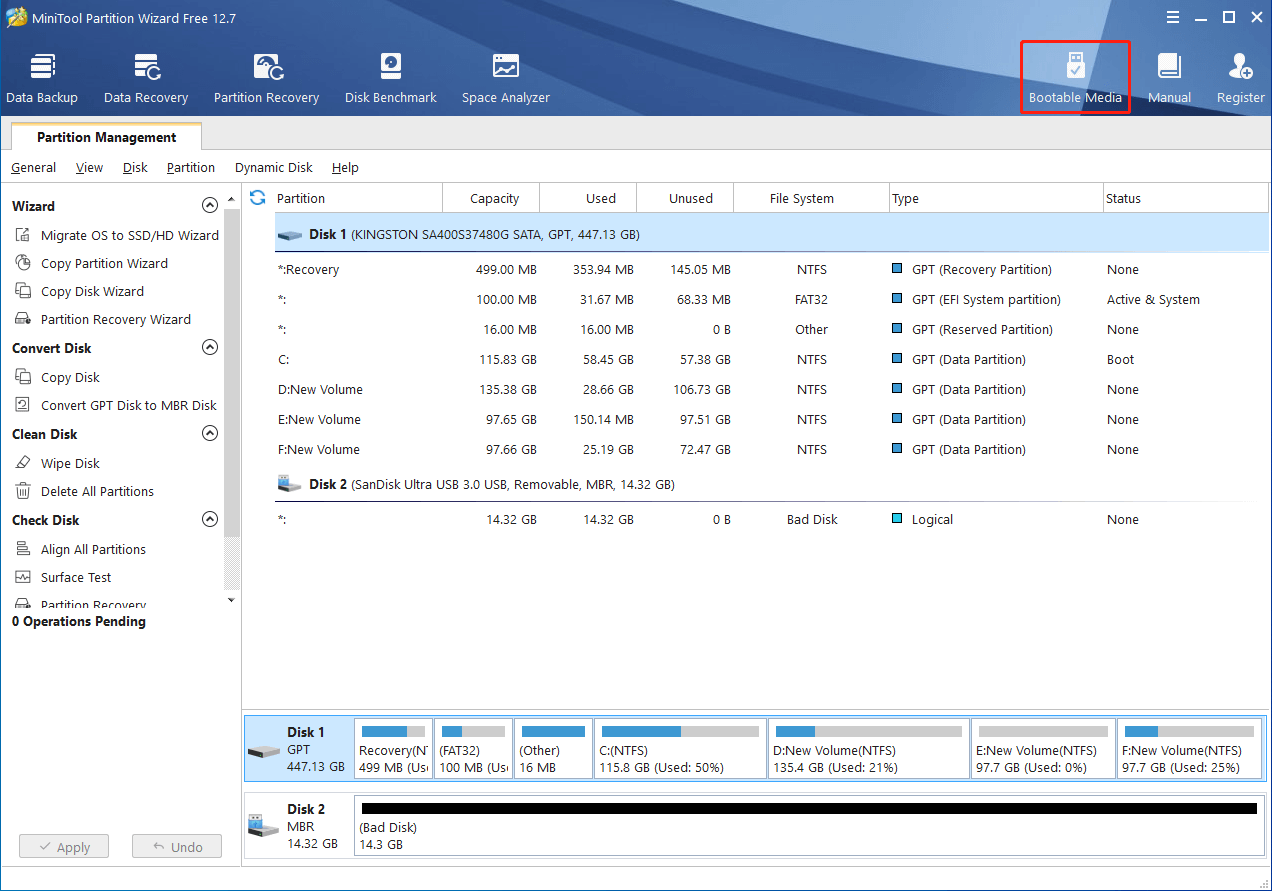Click the Copy Partition Wizard icon
Image resolution: width=1272 pixels, height=891 pixels.
[x=23, y=263]
